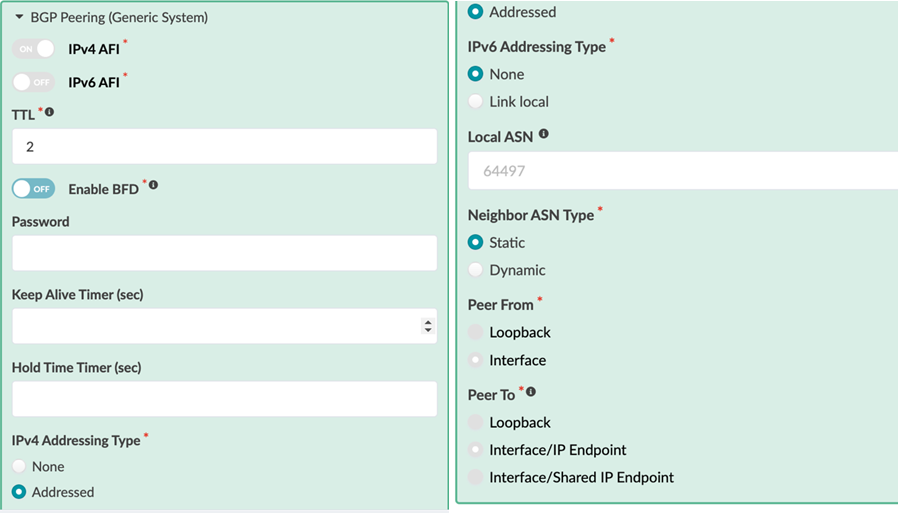Select Link local IPv6 addressing
The height and width of the screenshot is (513, 898).
tap(476, 102)
